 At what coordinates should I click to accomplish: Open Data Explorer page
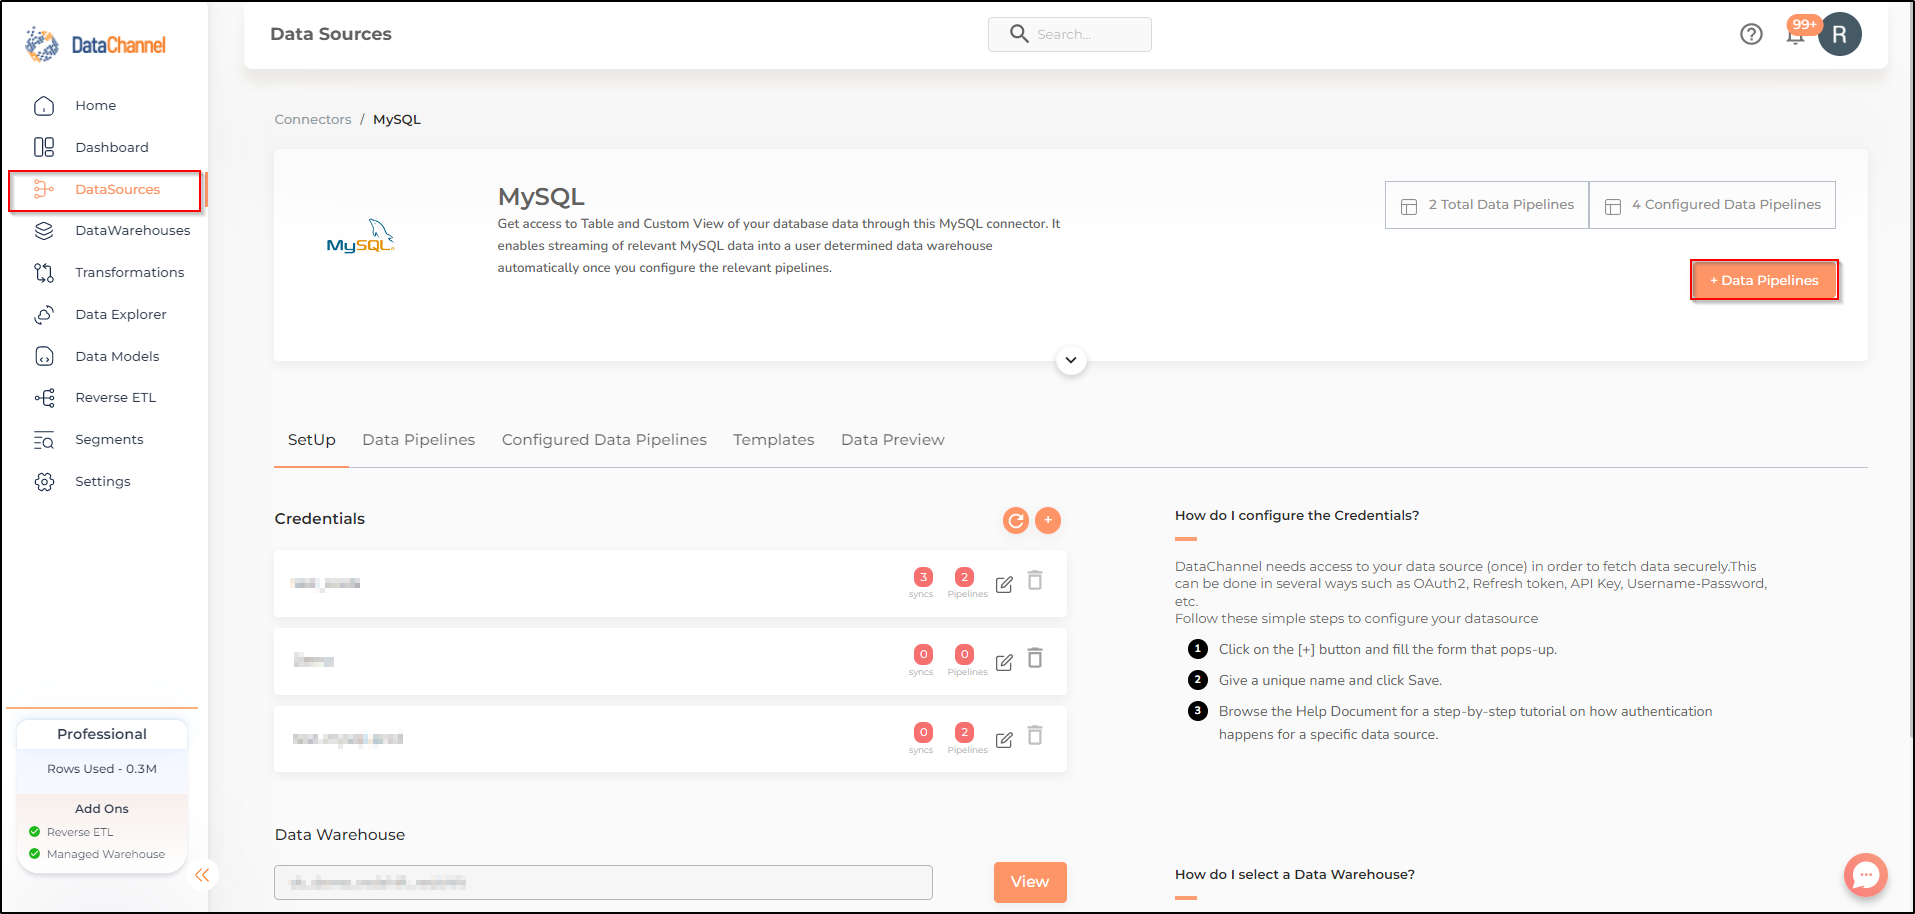[120, 314]
